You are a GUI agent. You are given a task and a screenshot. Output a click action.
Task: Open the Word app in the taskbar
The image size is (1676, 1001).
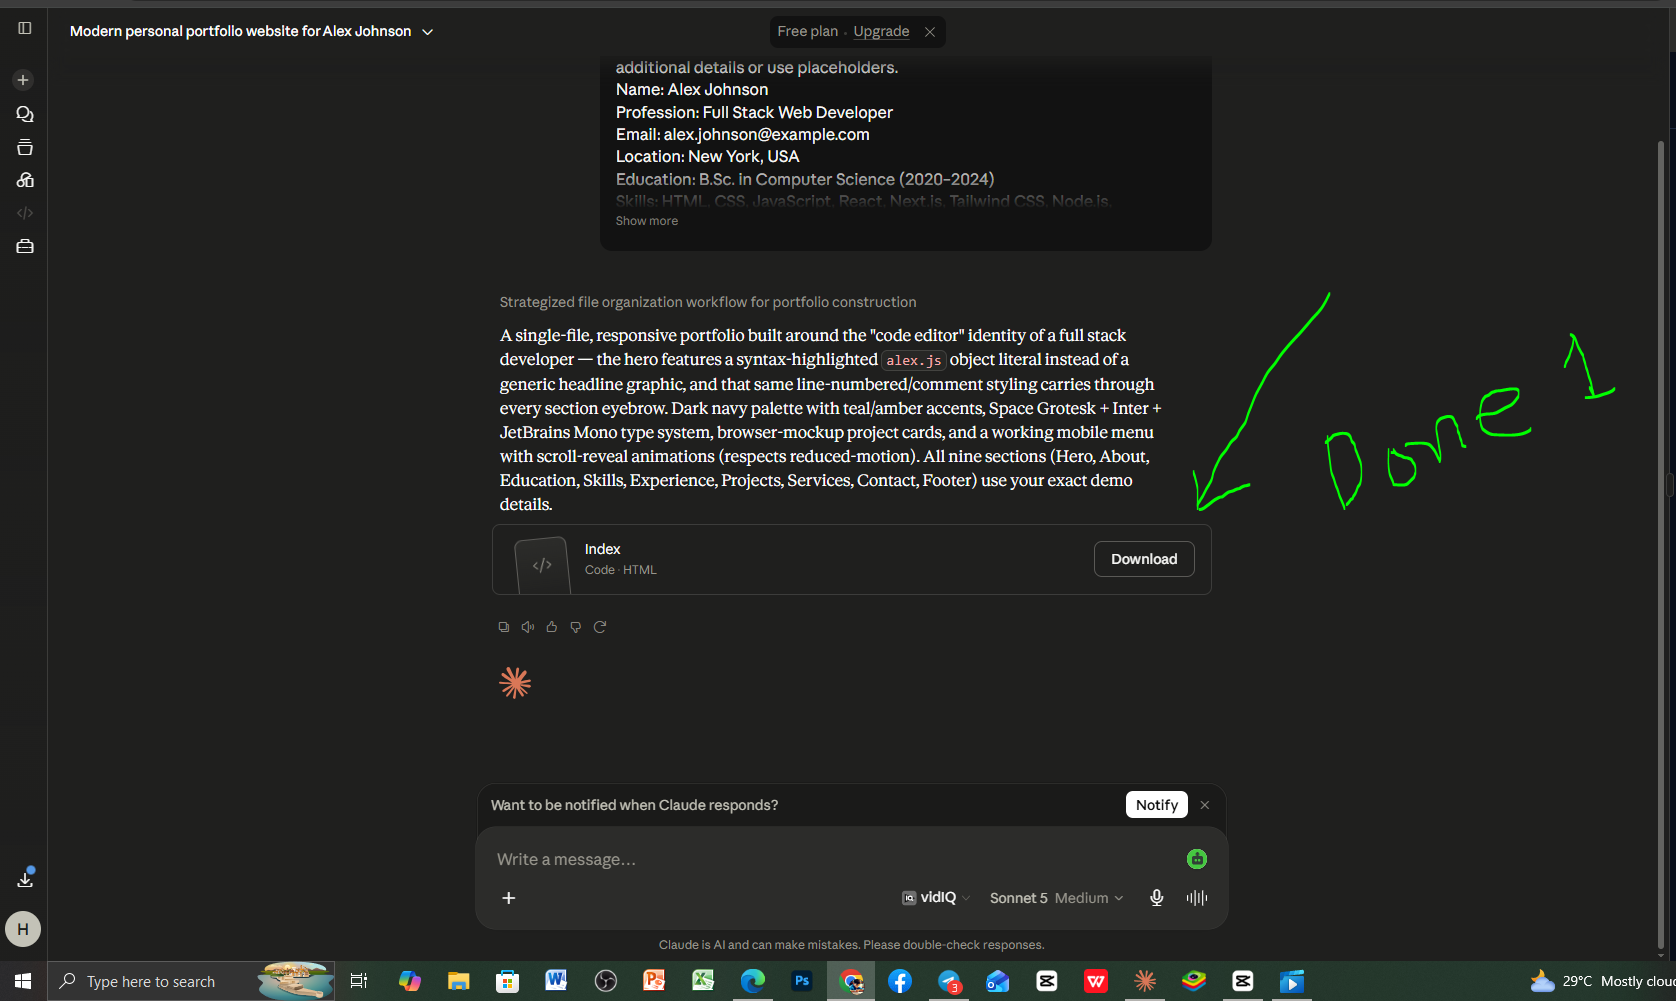pyautogui.click(x=556, y=981)
